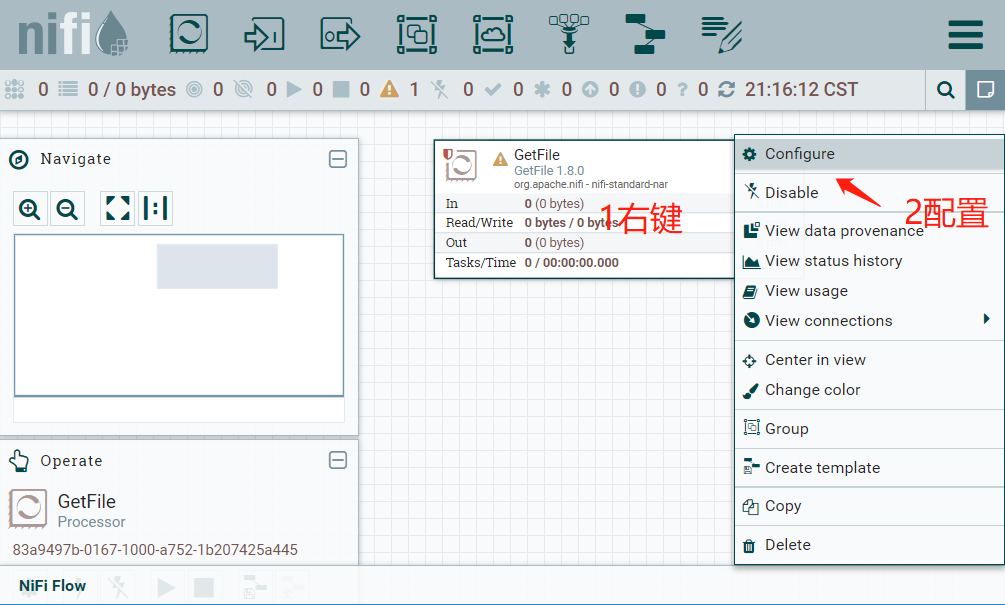
Task: Click the GetFile icon in Operate panel
Action: coord(28,509)
